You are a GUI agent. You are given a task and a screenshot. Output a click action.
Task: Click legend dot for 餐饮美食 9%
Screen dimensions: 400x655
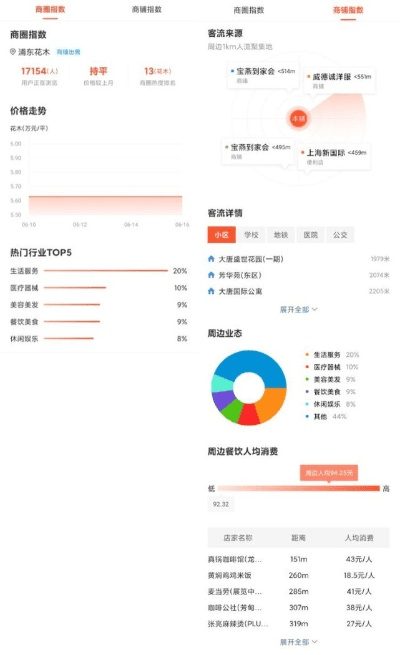coord(307,392)
